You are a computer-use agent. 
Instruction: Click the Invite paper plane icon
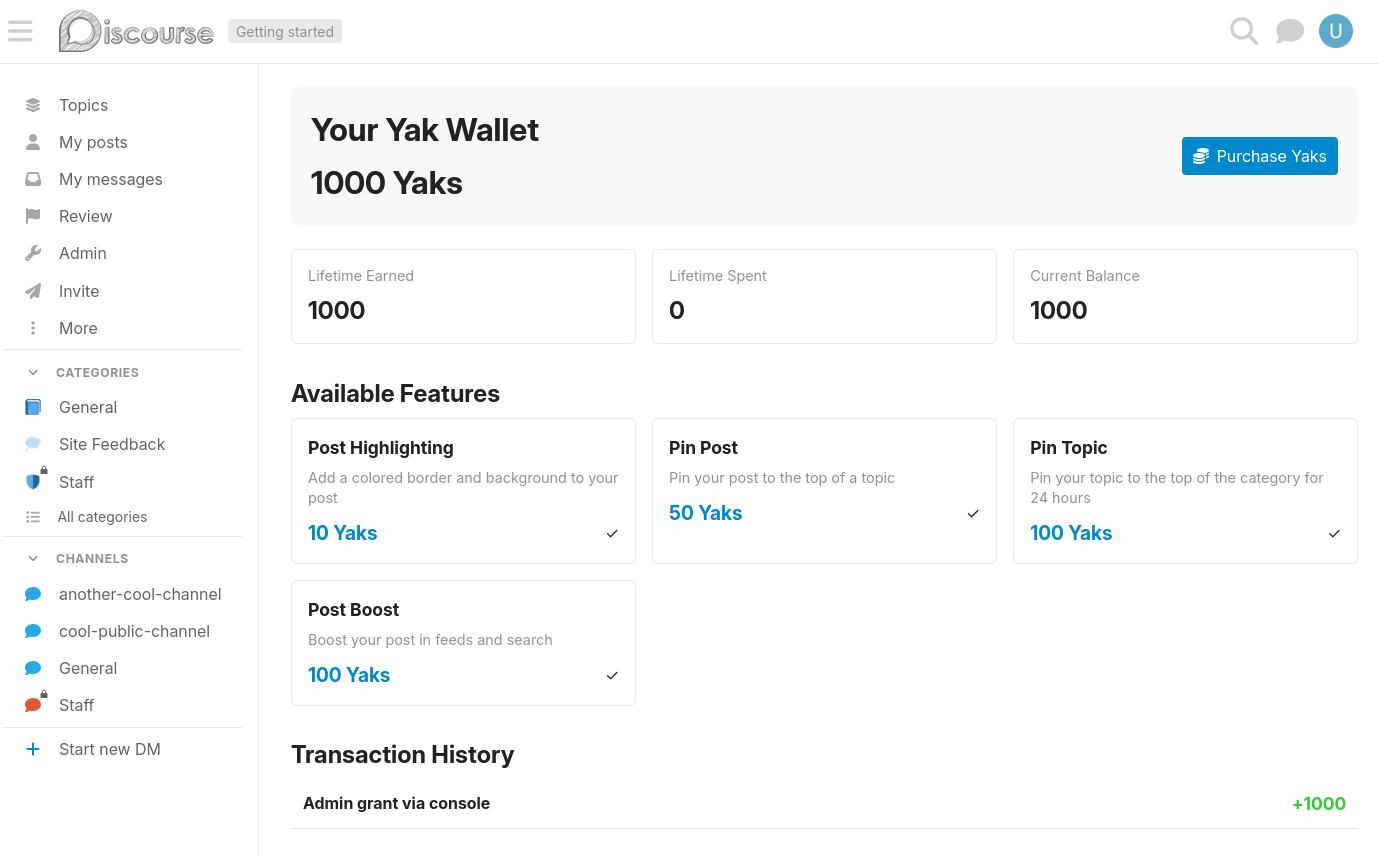click(33, 291)
